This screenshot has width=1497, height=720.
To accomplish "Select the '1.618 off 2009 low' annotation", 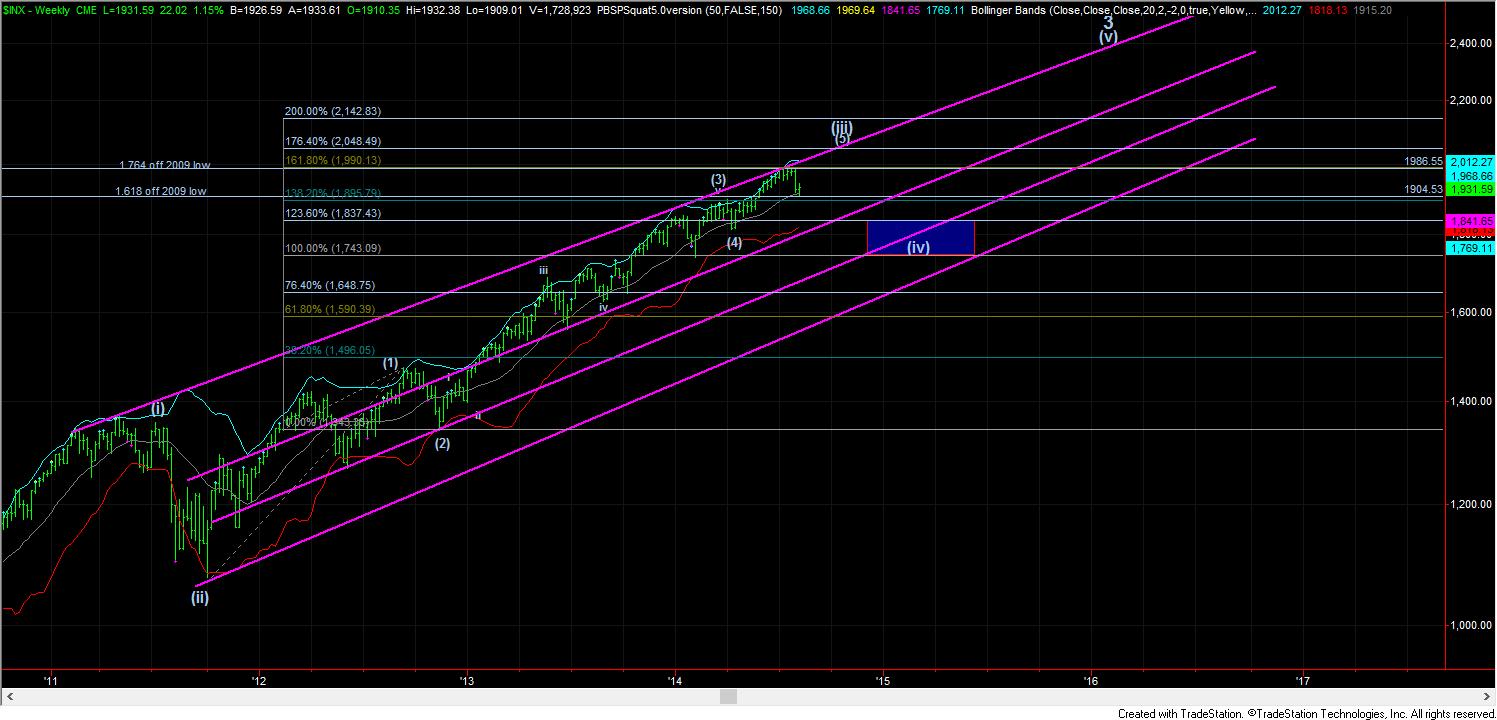I will pyautogui.click(x=161, y=190).
